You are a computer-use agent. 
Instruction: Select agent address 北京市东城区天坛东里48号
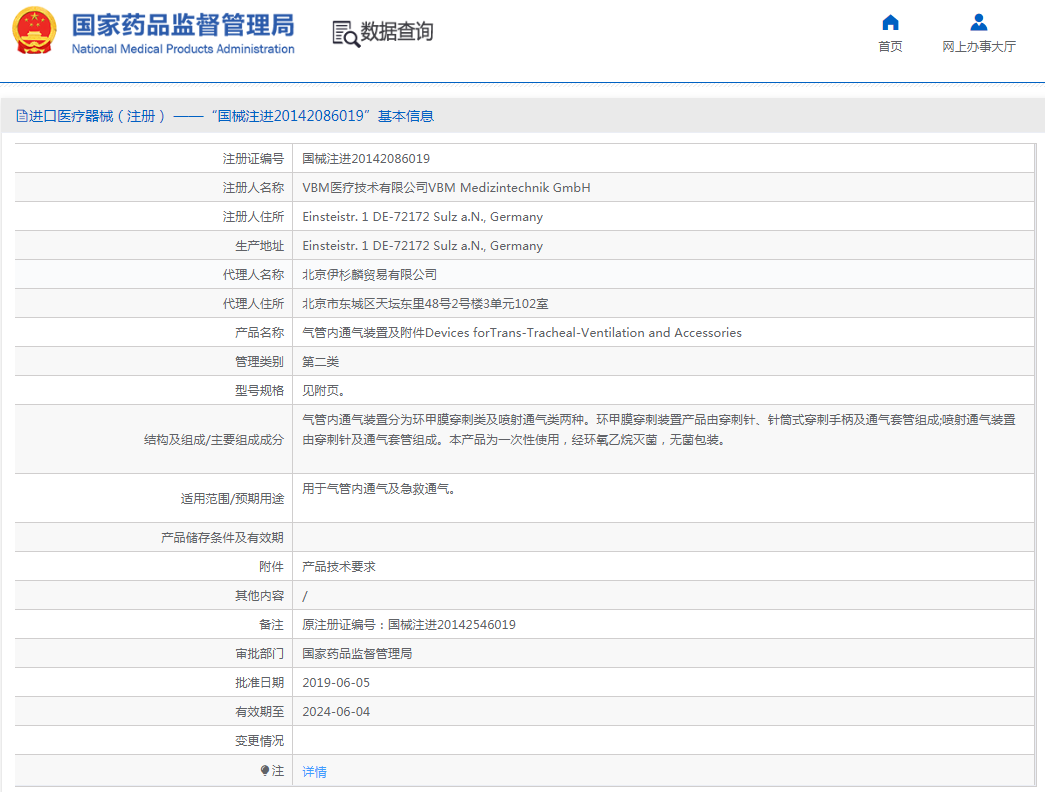click(425, 303)
